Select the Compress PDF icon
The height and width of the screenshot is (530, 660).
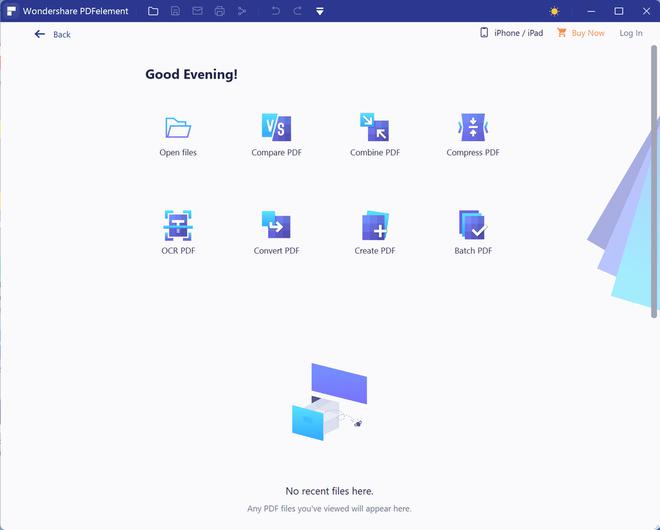pyautogui.click(x=473, y=127)
